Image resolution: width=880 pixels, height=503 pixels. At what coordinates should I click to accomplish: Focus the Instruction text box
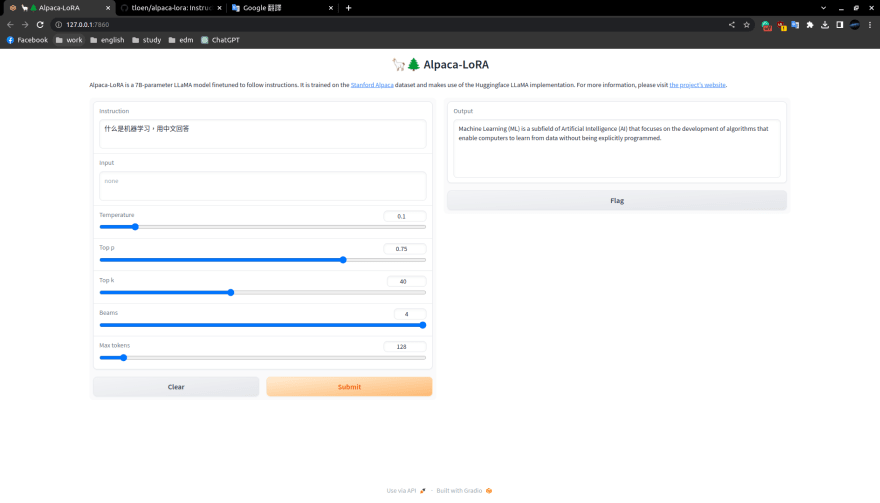coord(263,134)
